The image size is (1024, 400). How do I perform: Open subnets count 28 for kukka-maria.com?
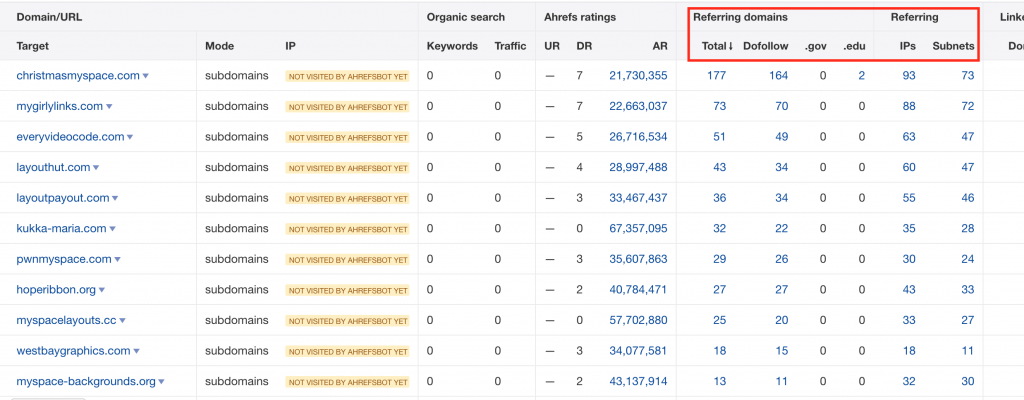point(968,228)
